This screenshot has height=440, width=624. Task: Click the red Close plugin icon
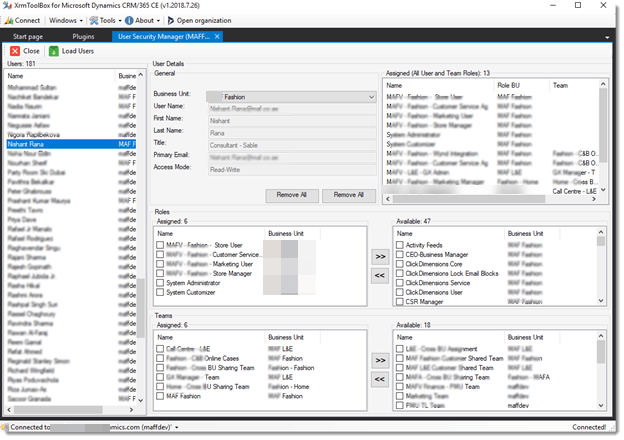click(15, 50)
